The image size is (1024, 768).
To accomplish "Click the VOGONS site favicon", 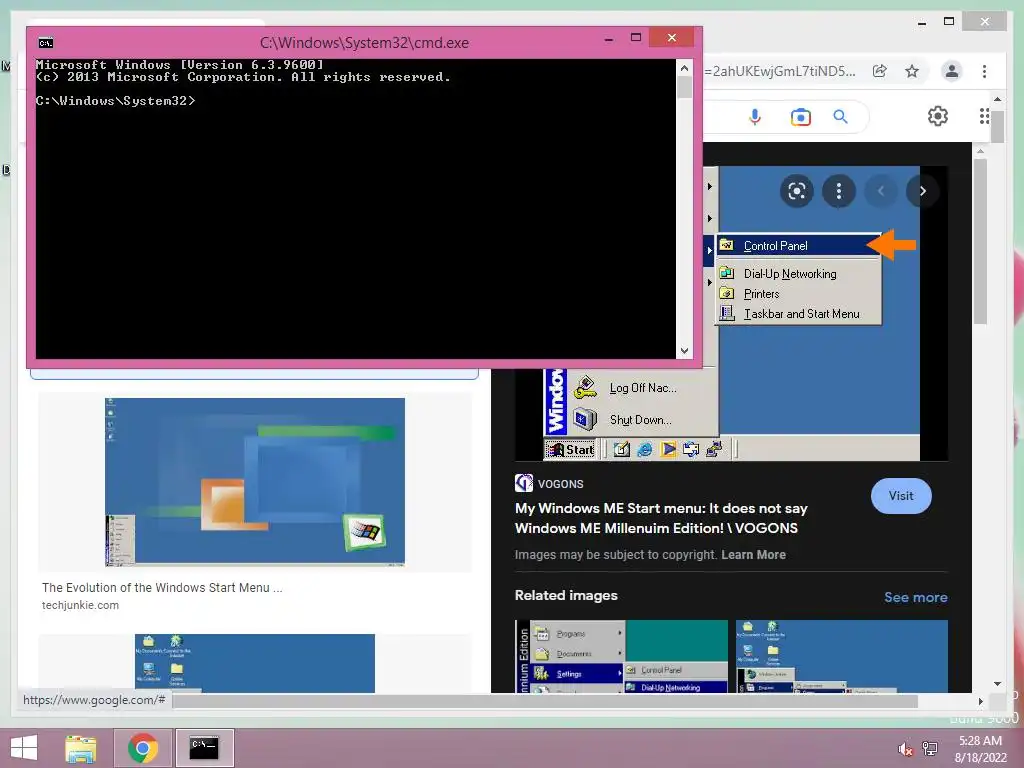I will click(524, 483).
